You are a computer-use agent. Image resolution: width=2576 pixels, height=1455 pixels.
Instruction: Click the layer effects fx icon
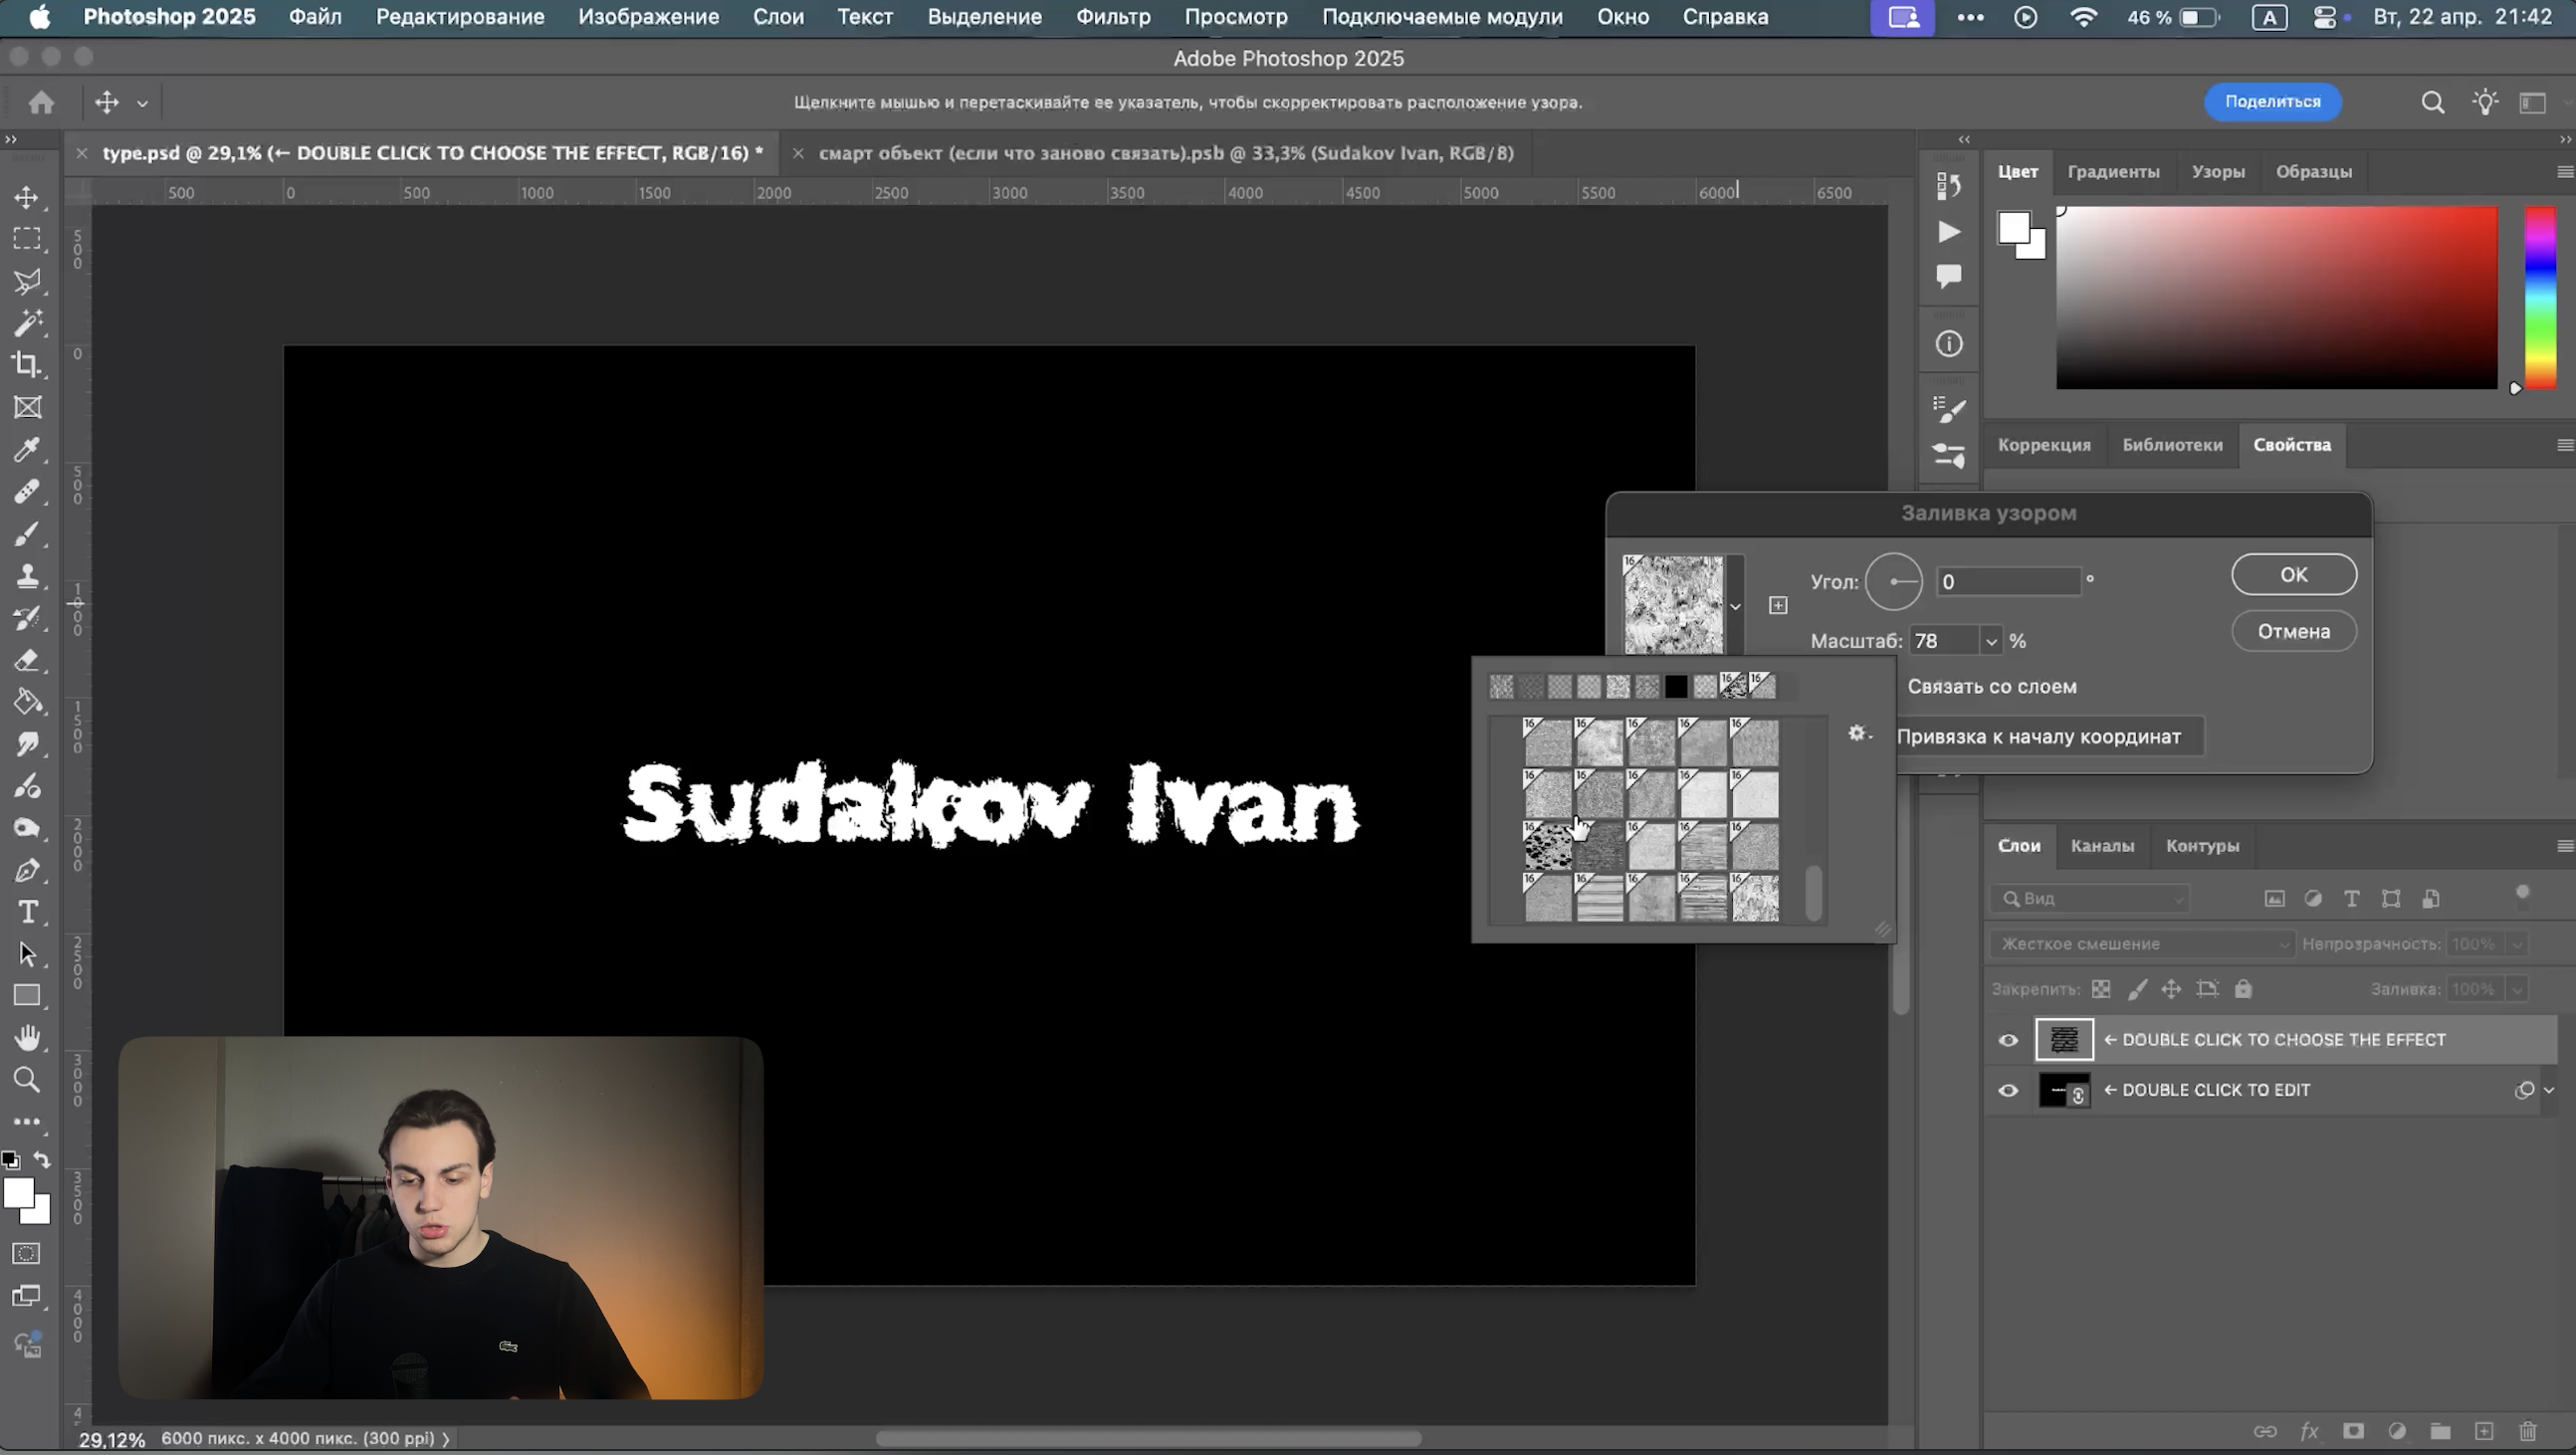2309,1431
